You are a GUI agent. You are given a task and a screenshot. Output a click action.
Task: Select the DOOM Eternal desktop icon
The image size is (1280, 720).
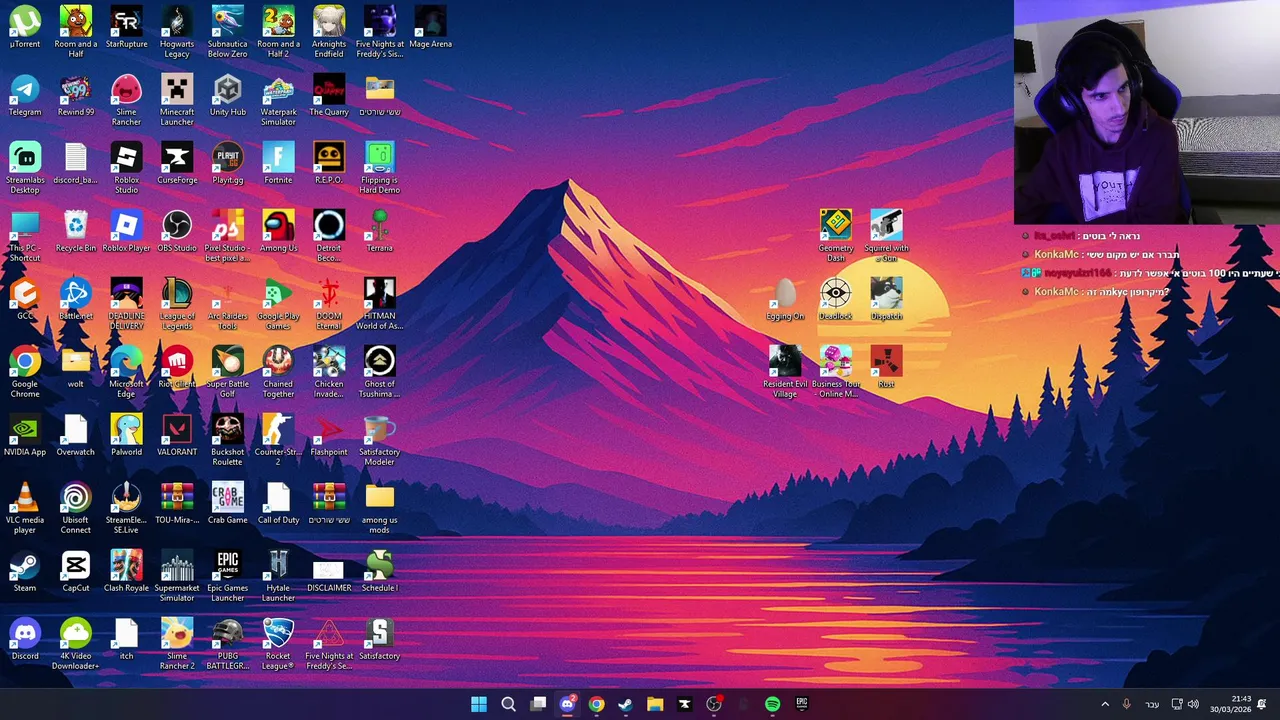coord(329,304)
